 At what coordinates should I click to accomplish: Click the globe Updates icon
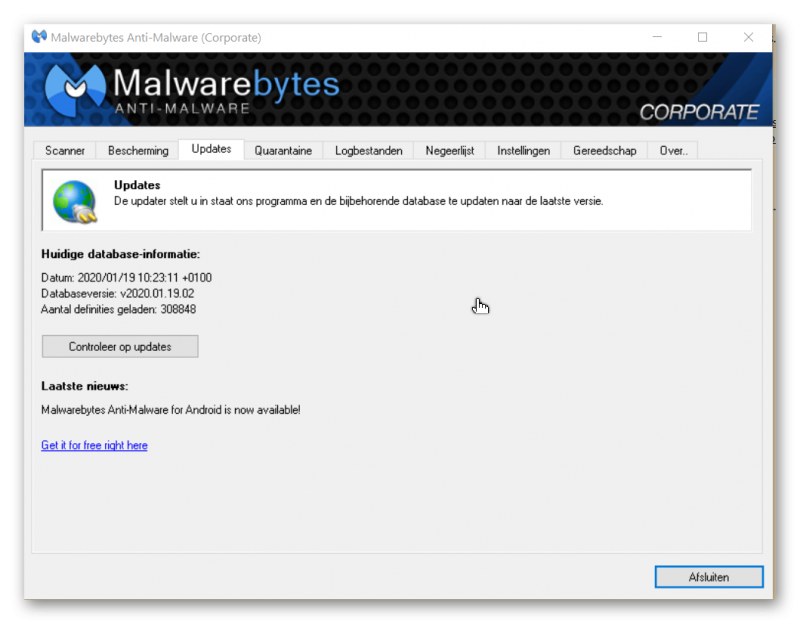click(74, 200)
